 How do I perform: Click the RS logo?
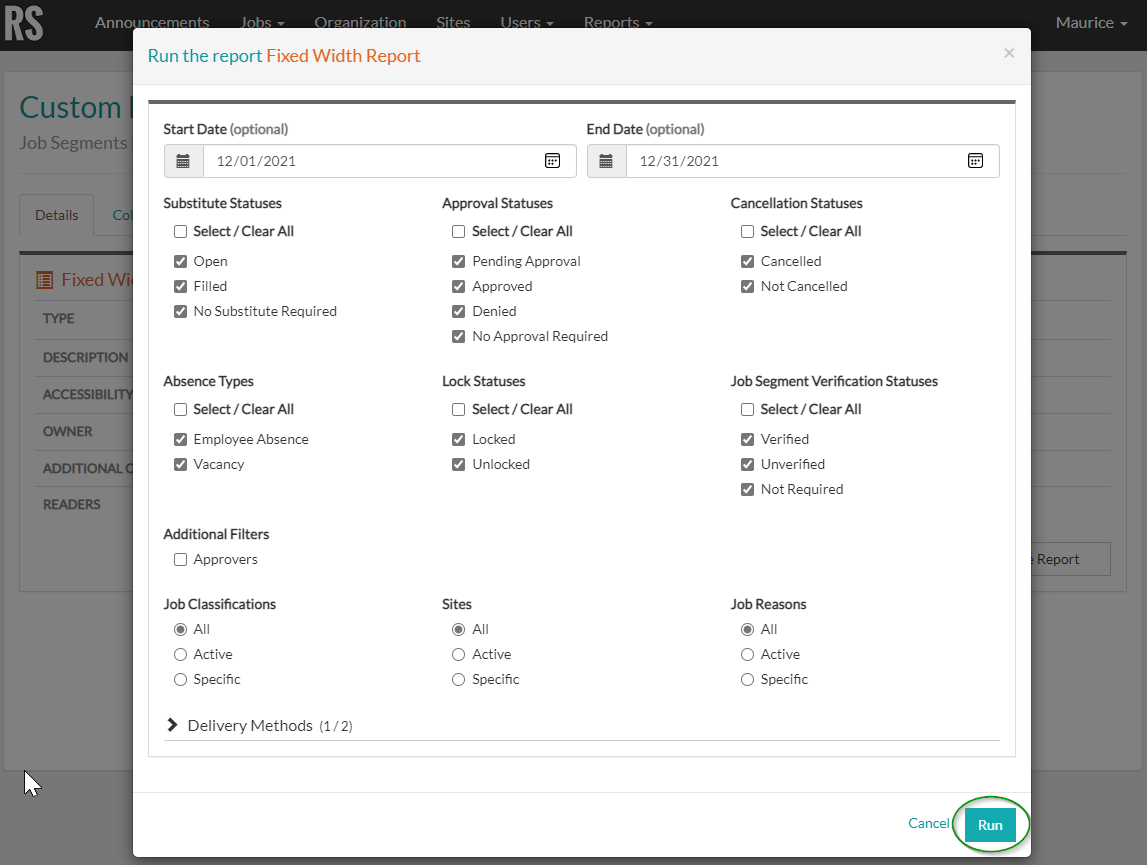point(26,22)
